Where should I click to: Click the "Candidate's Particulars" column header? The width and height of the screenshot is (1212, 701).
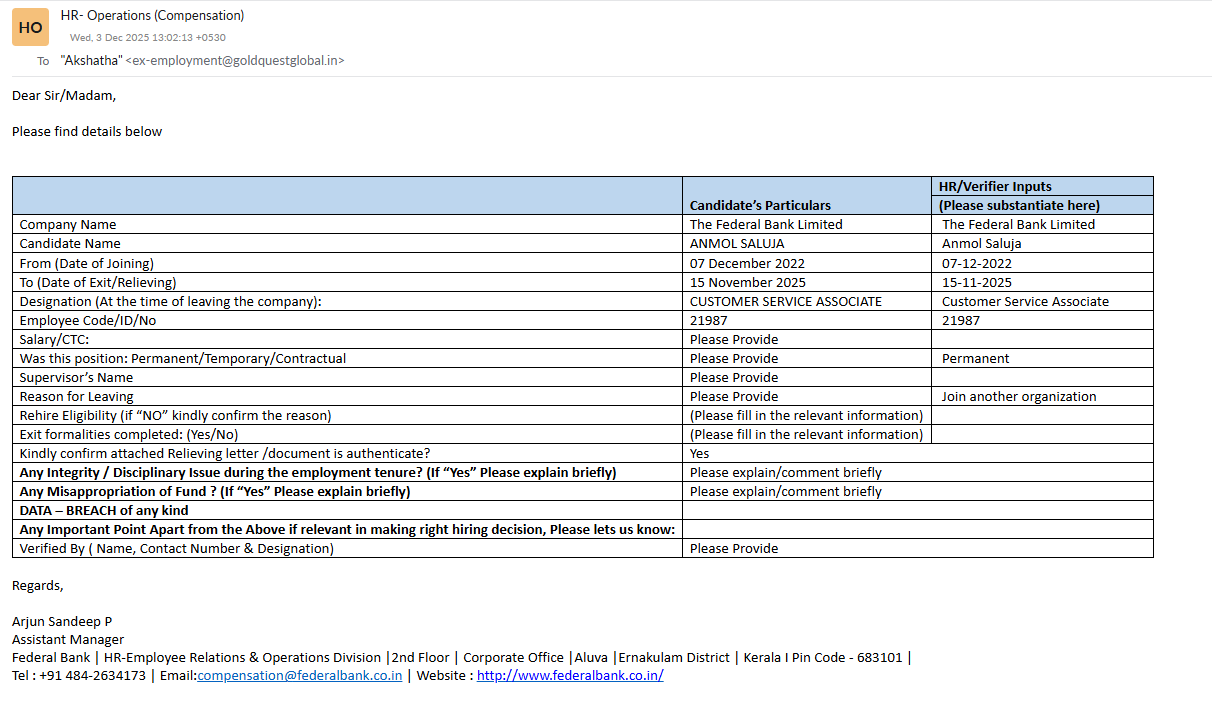[760, 205]
